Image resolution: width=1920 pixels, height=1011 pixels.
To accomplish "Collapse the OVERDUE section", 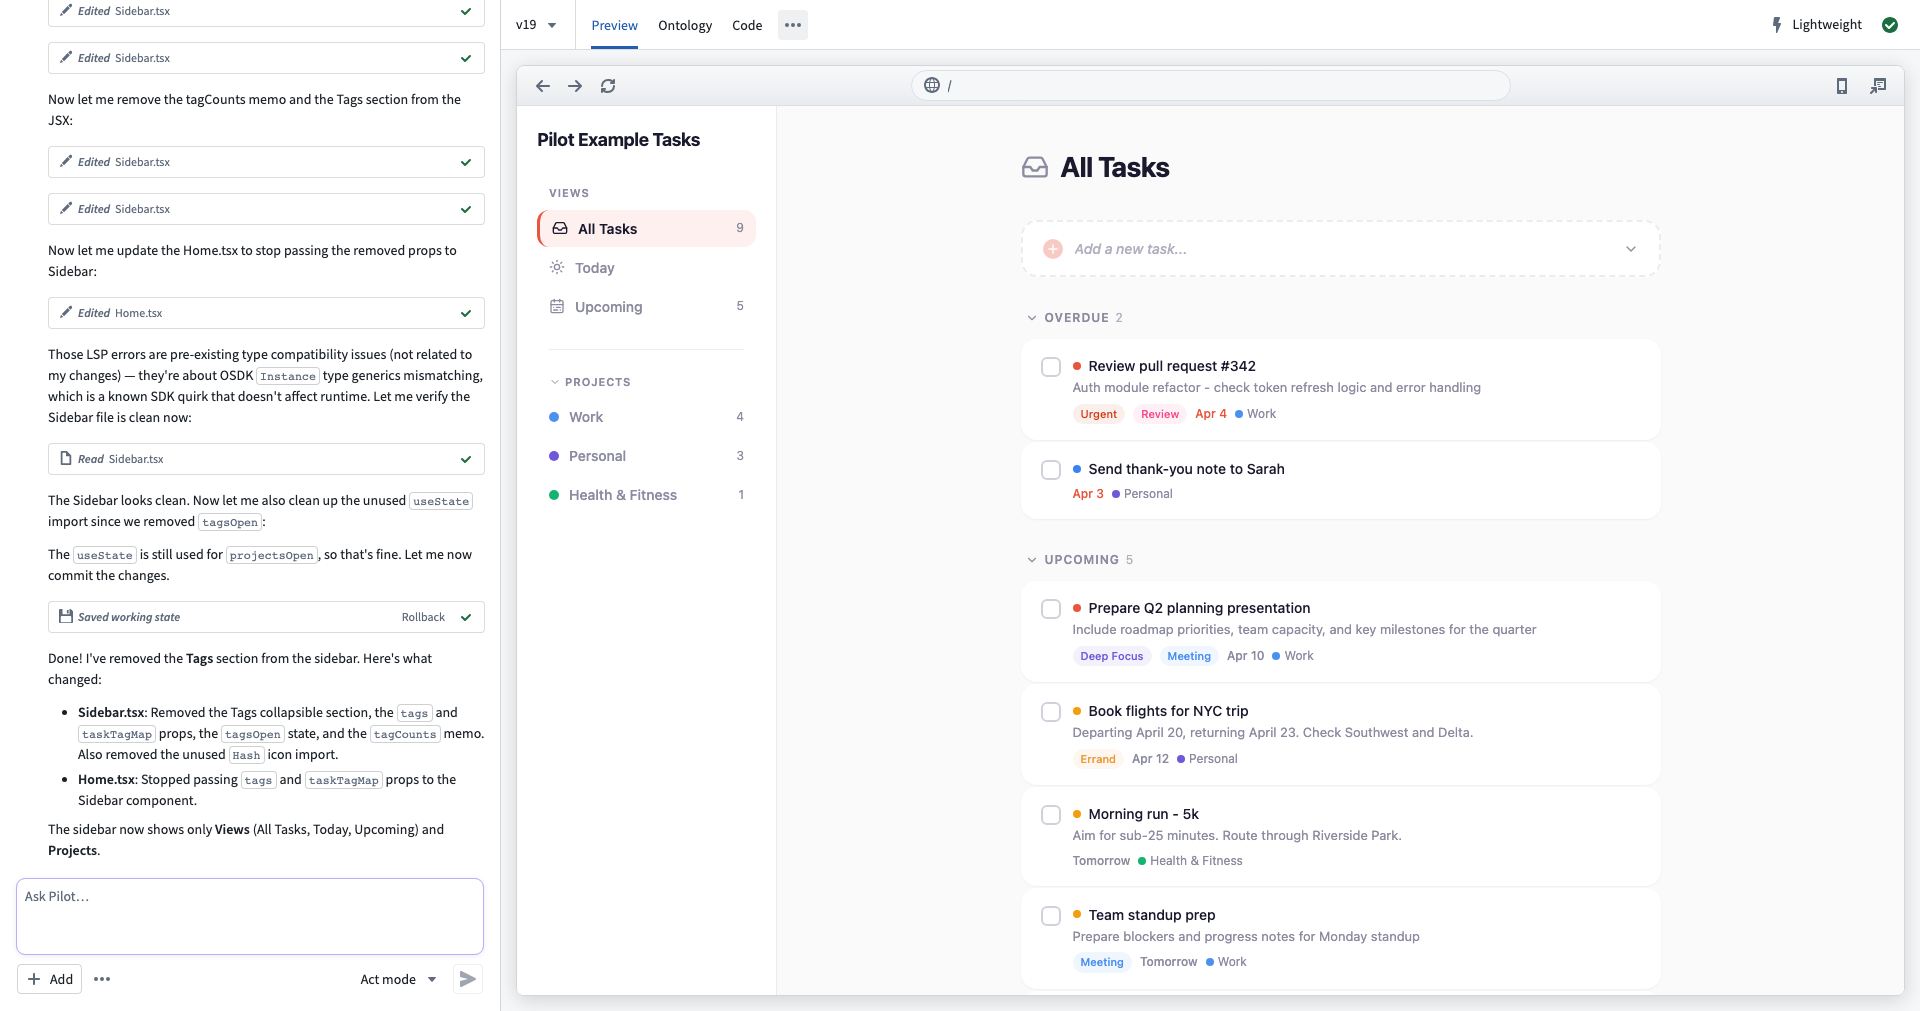I will (x=1031, y=317).
